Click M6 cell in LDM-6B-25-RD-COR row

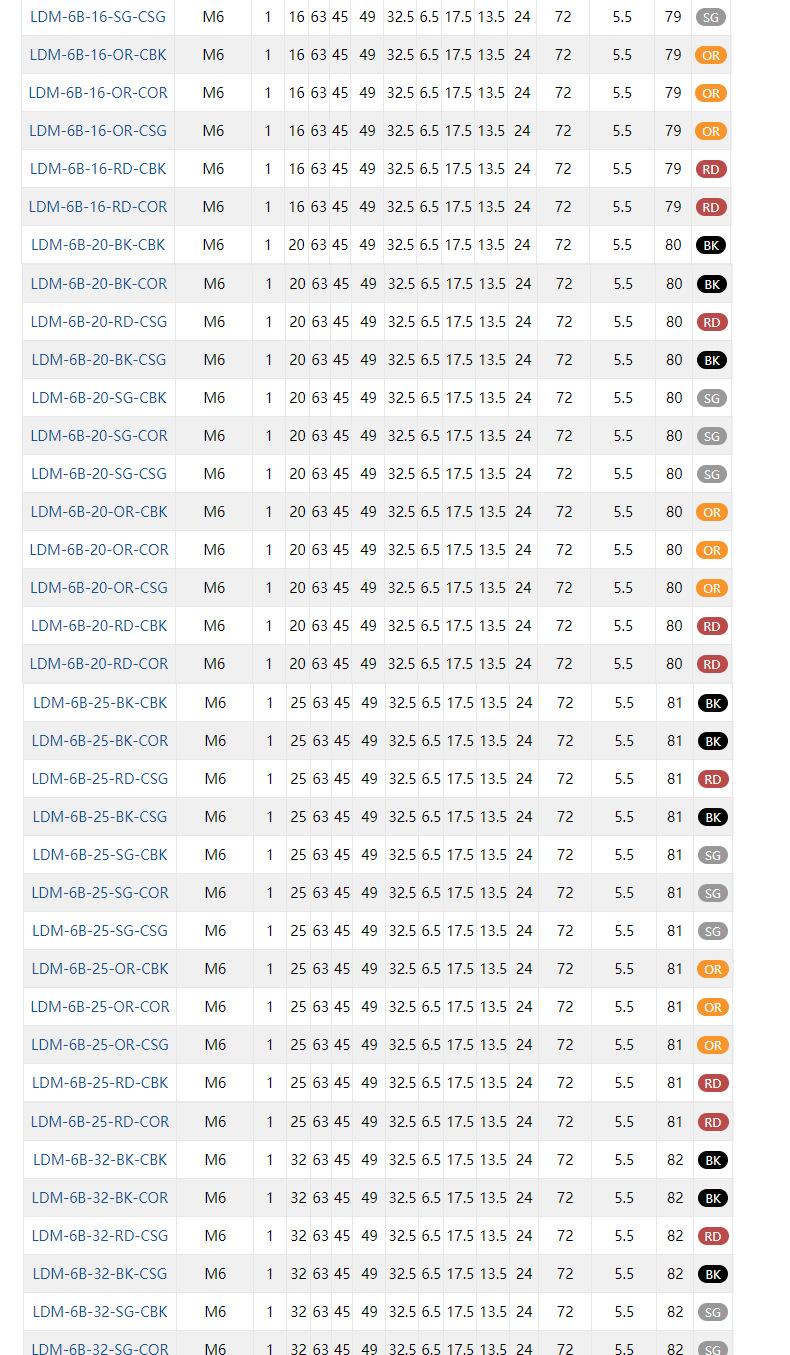215,1122
